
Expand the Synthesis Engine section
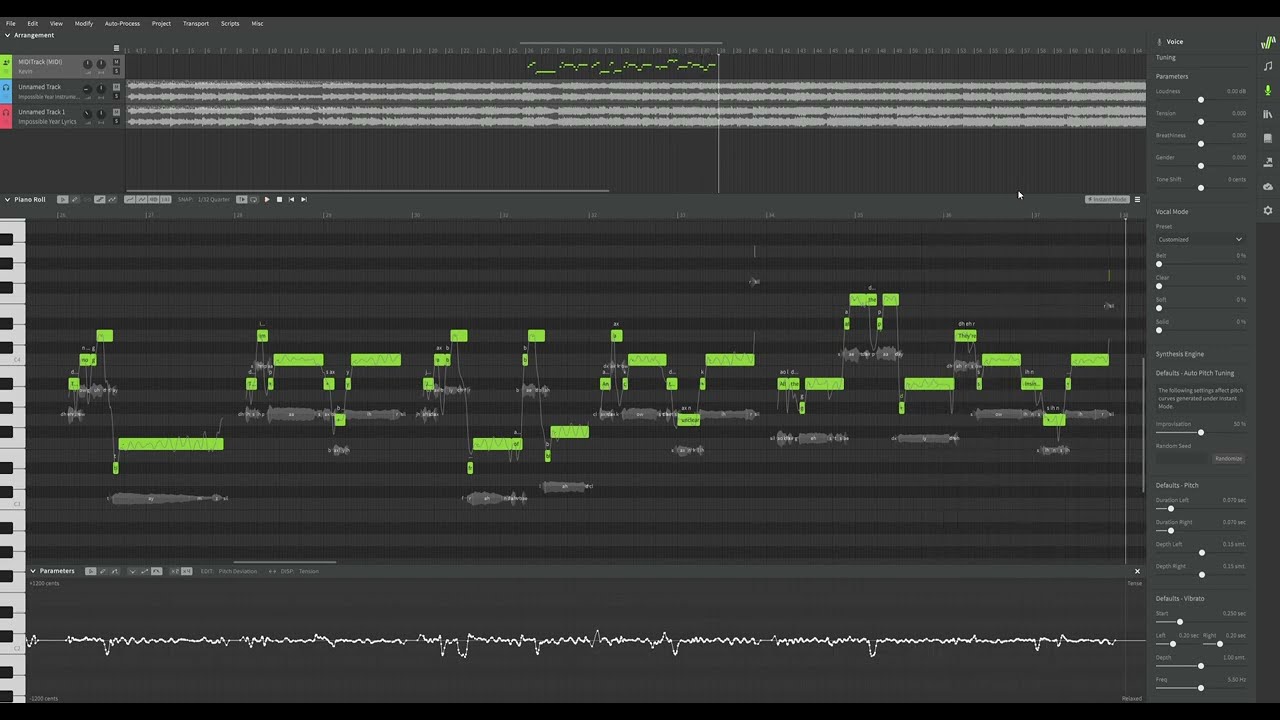pyautogui.click(x=1180, y=354)
